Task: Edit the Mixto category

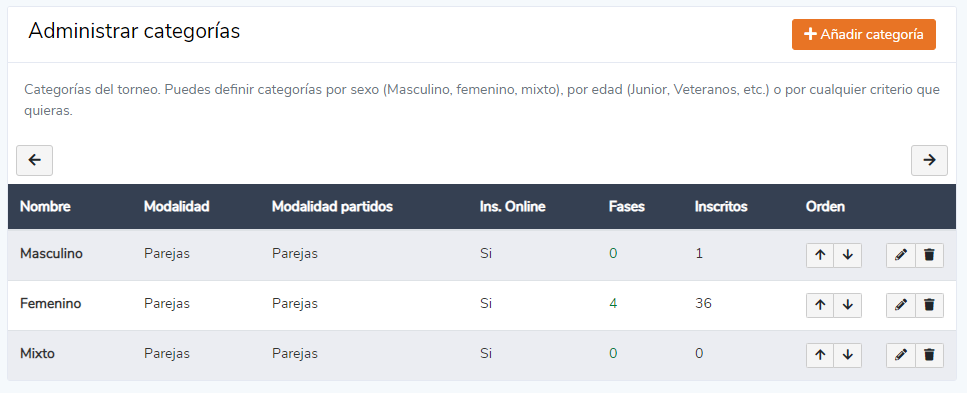Action: 901,355
